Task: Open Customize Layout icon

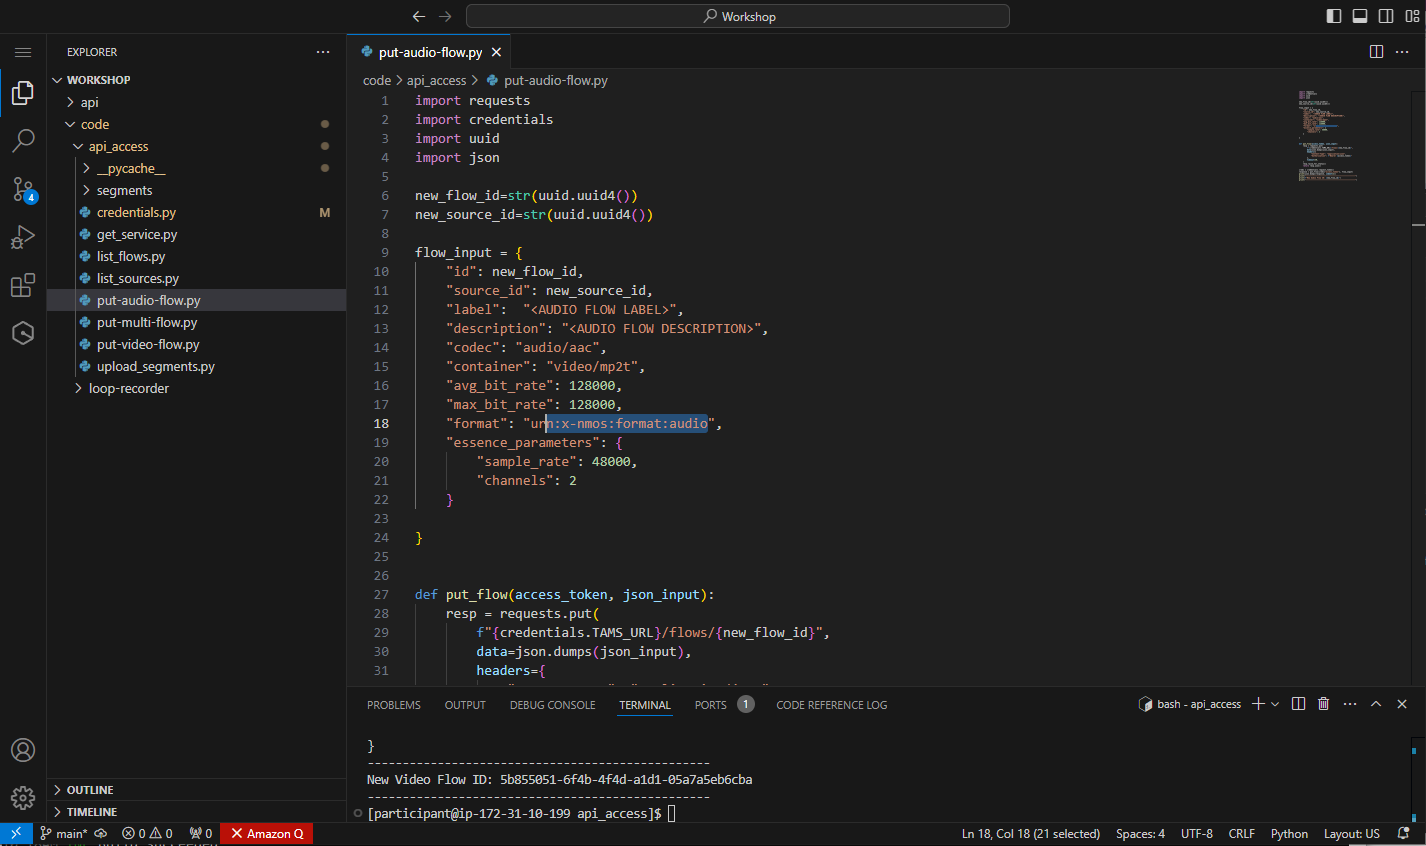Action: tap(1412, 16)
